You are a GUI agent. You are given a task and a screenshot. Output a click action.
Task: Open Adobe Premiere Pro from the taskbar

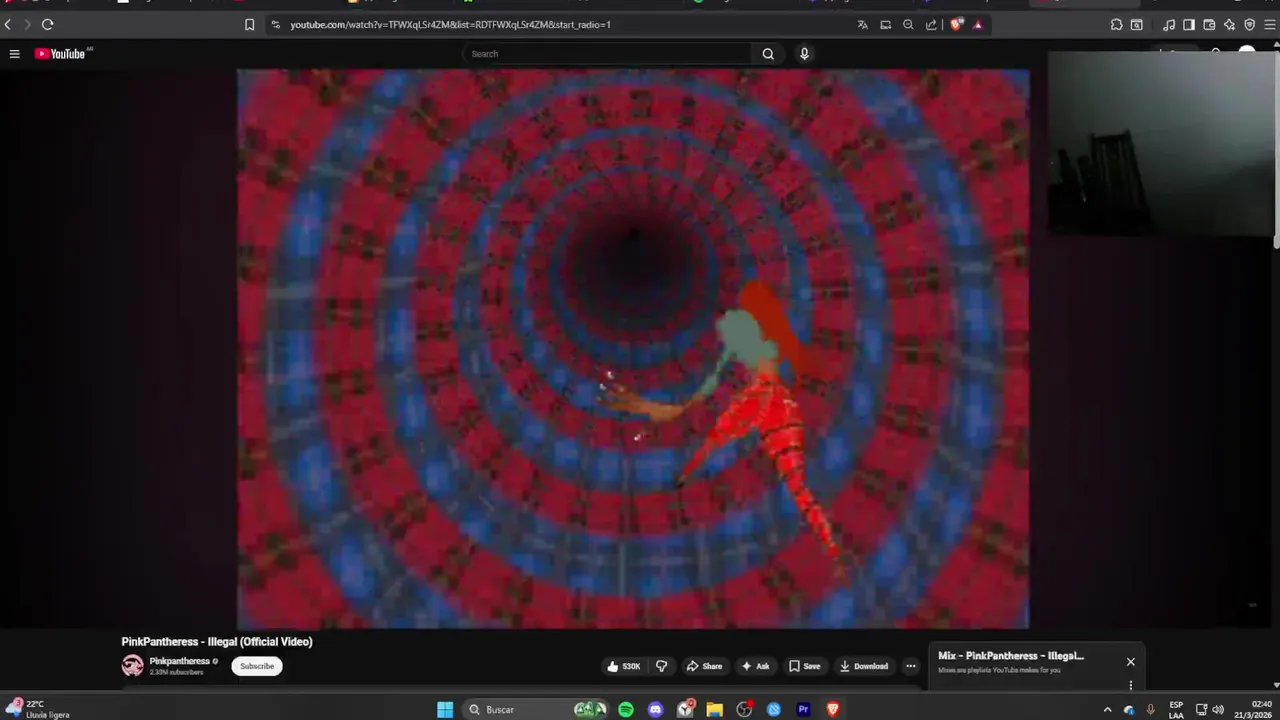pyautogui.click(x=803, y=710)
